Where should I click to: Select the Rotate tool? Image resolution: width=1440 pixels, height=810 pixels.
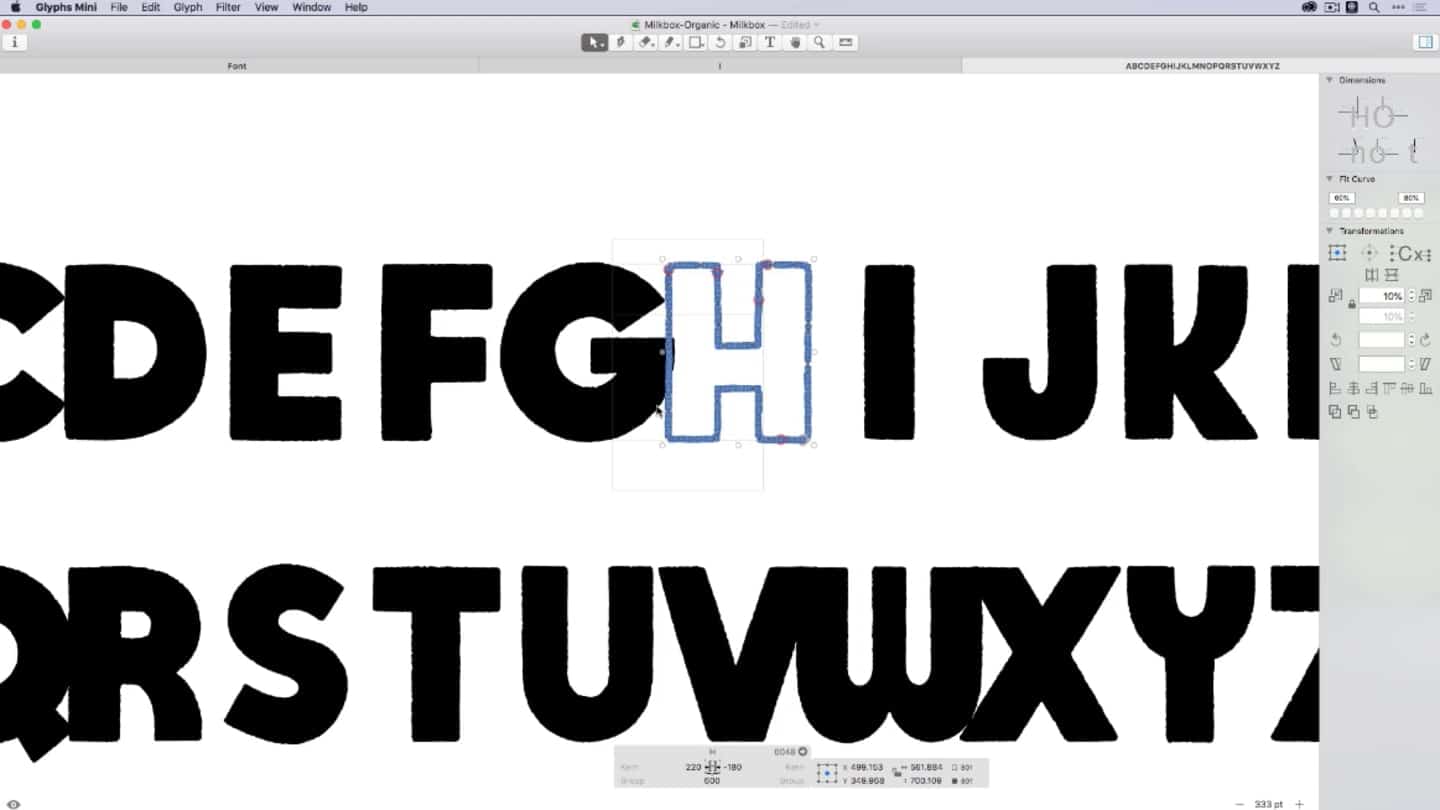pos(722,42)
